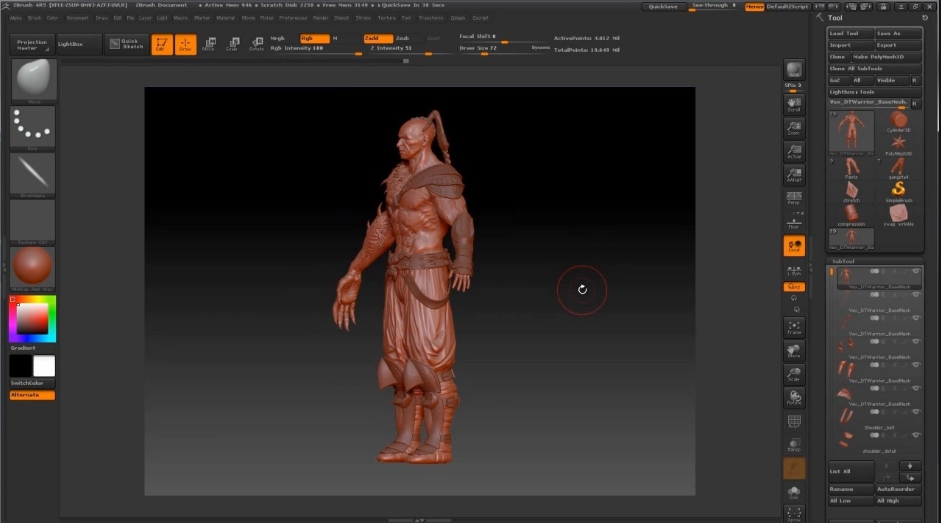Open the current brush picker thumbnail
This screenshot has width=941, height=523.
[x=34, y=79]
